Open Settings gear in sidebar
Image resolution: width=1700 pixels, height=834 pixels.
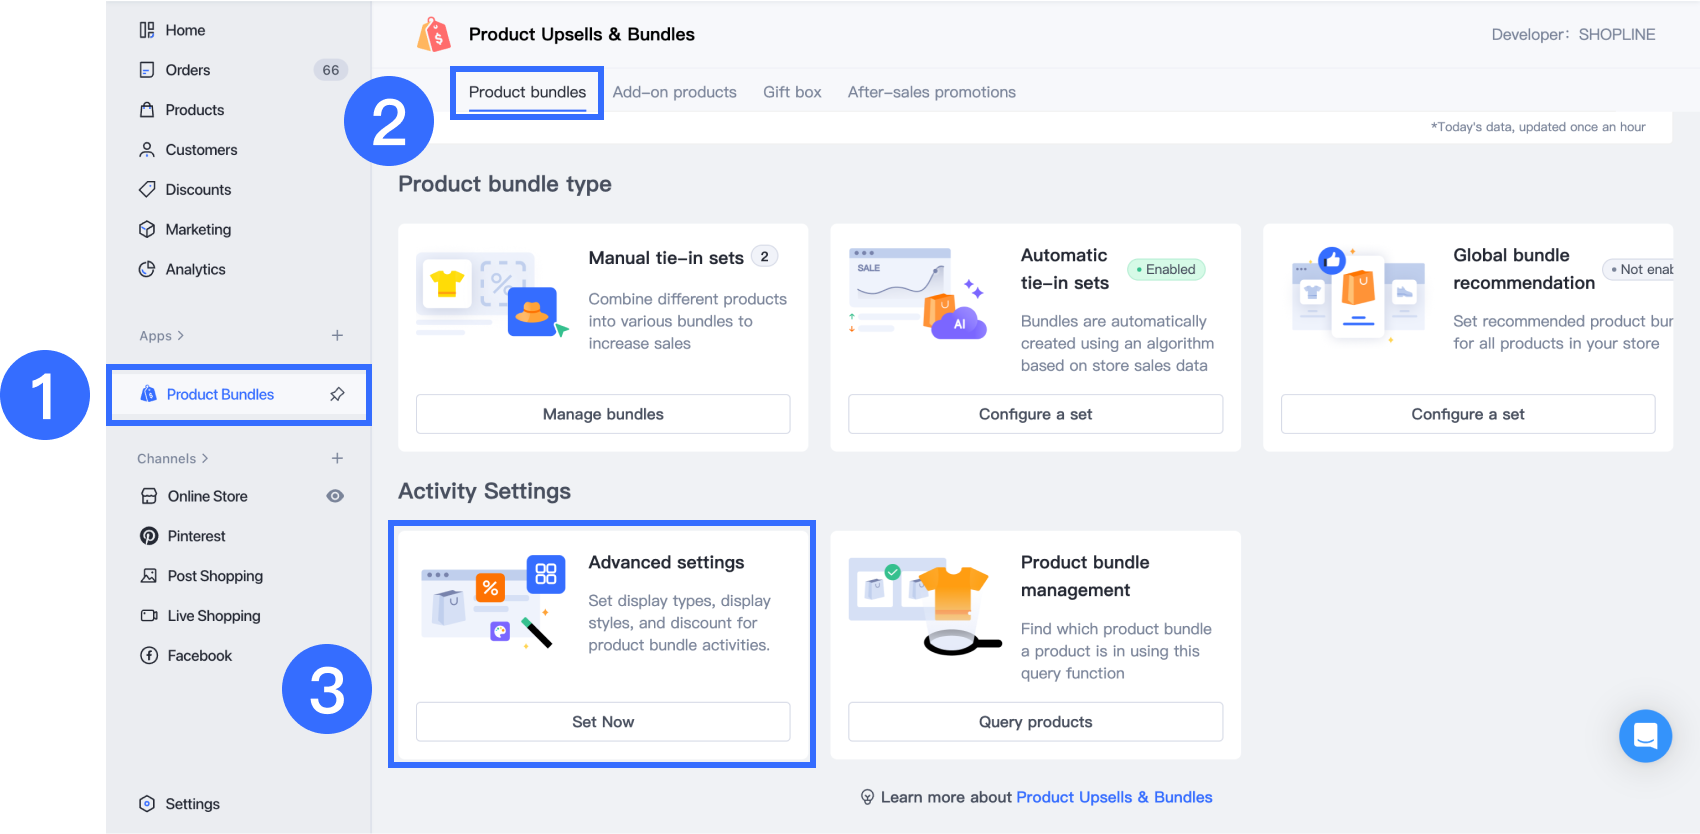coord(147,804)
